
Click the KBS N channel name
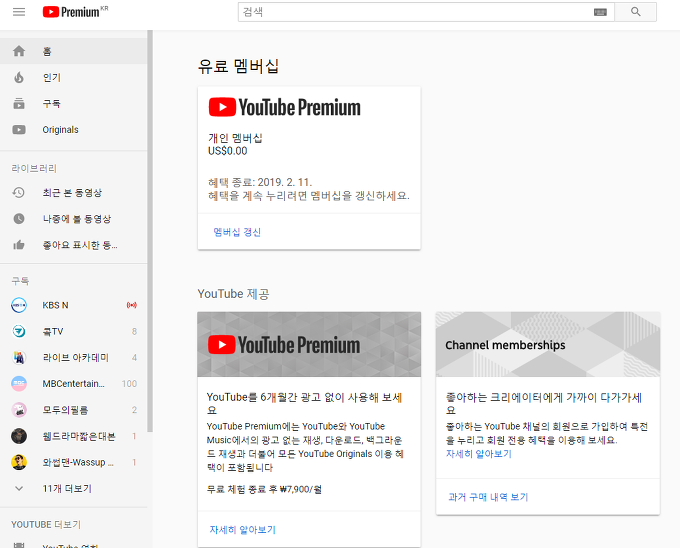tap(55, 305)
